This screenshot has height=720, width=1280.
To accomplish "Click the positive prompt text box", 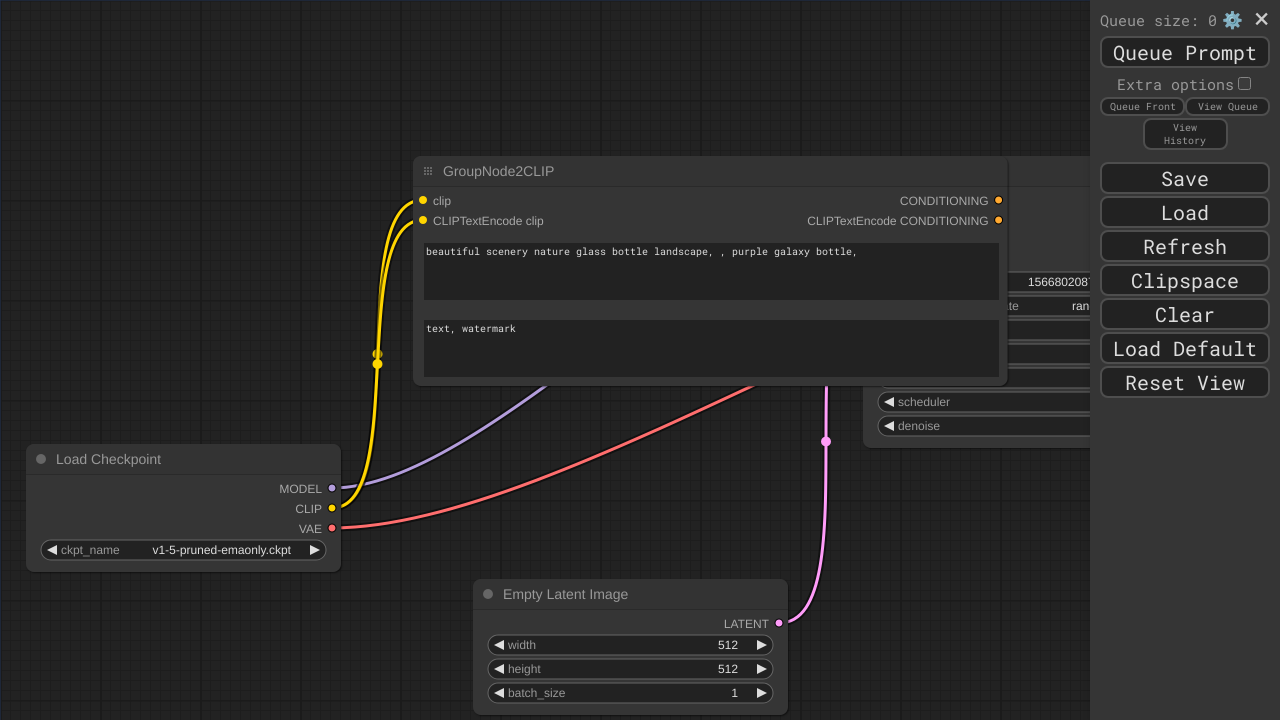I will 710,271.
